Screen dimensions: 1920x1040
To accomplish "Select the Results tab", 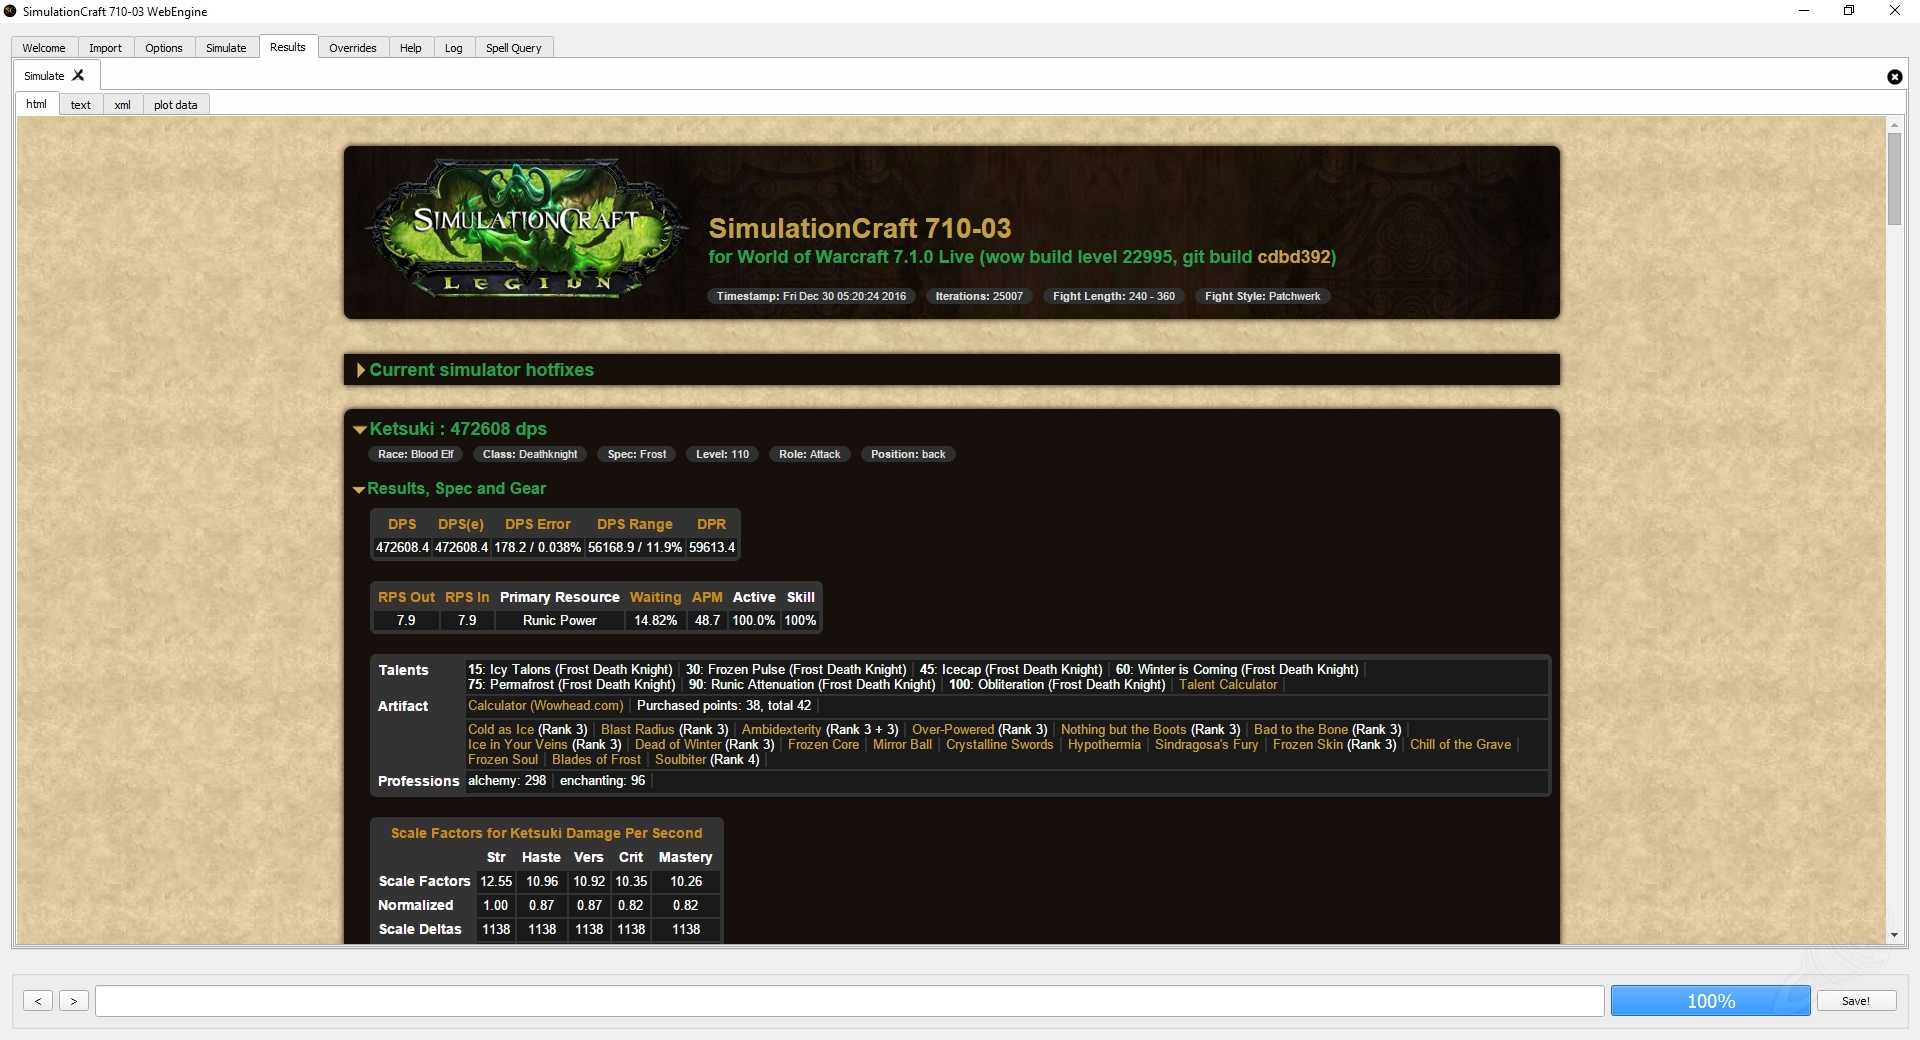I will coord(288,47).
